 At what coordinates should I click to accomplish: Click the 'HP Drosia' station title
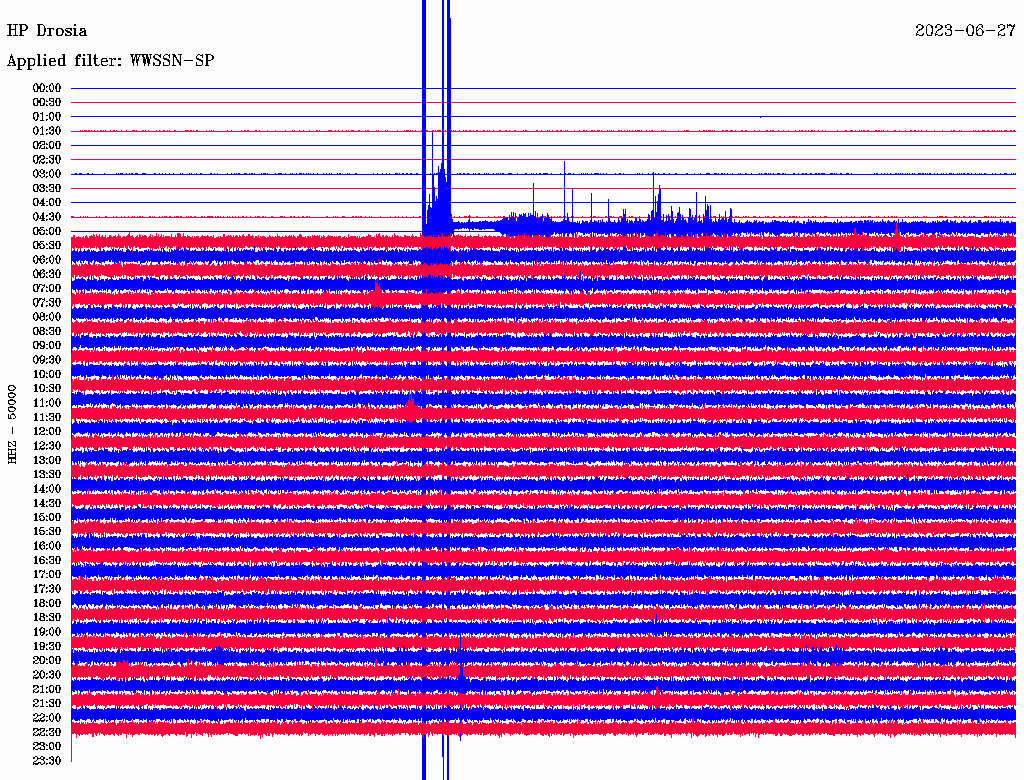click(x=46, y=31)
